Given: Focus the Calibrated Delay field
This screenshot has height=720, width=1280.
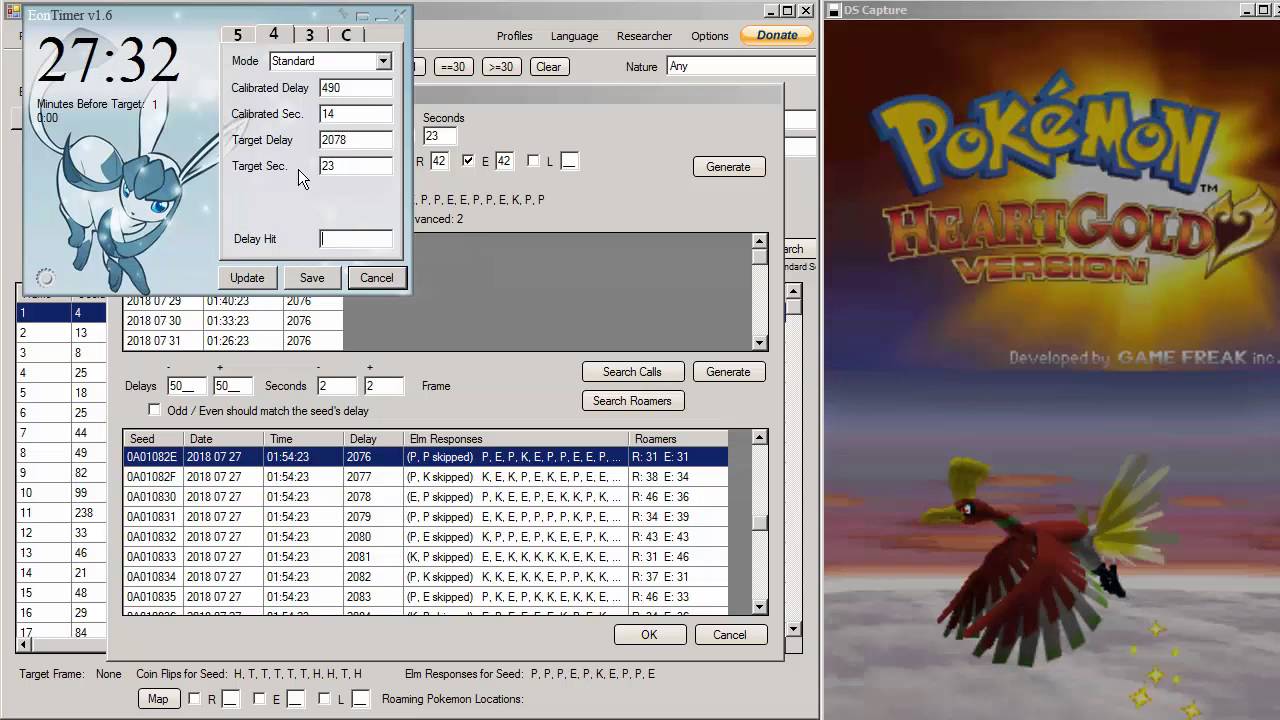Looking at the screenshot, I should [x=355, y=88].
